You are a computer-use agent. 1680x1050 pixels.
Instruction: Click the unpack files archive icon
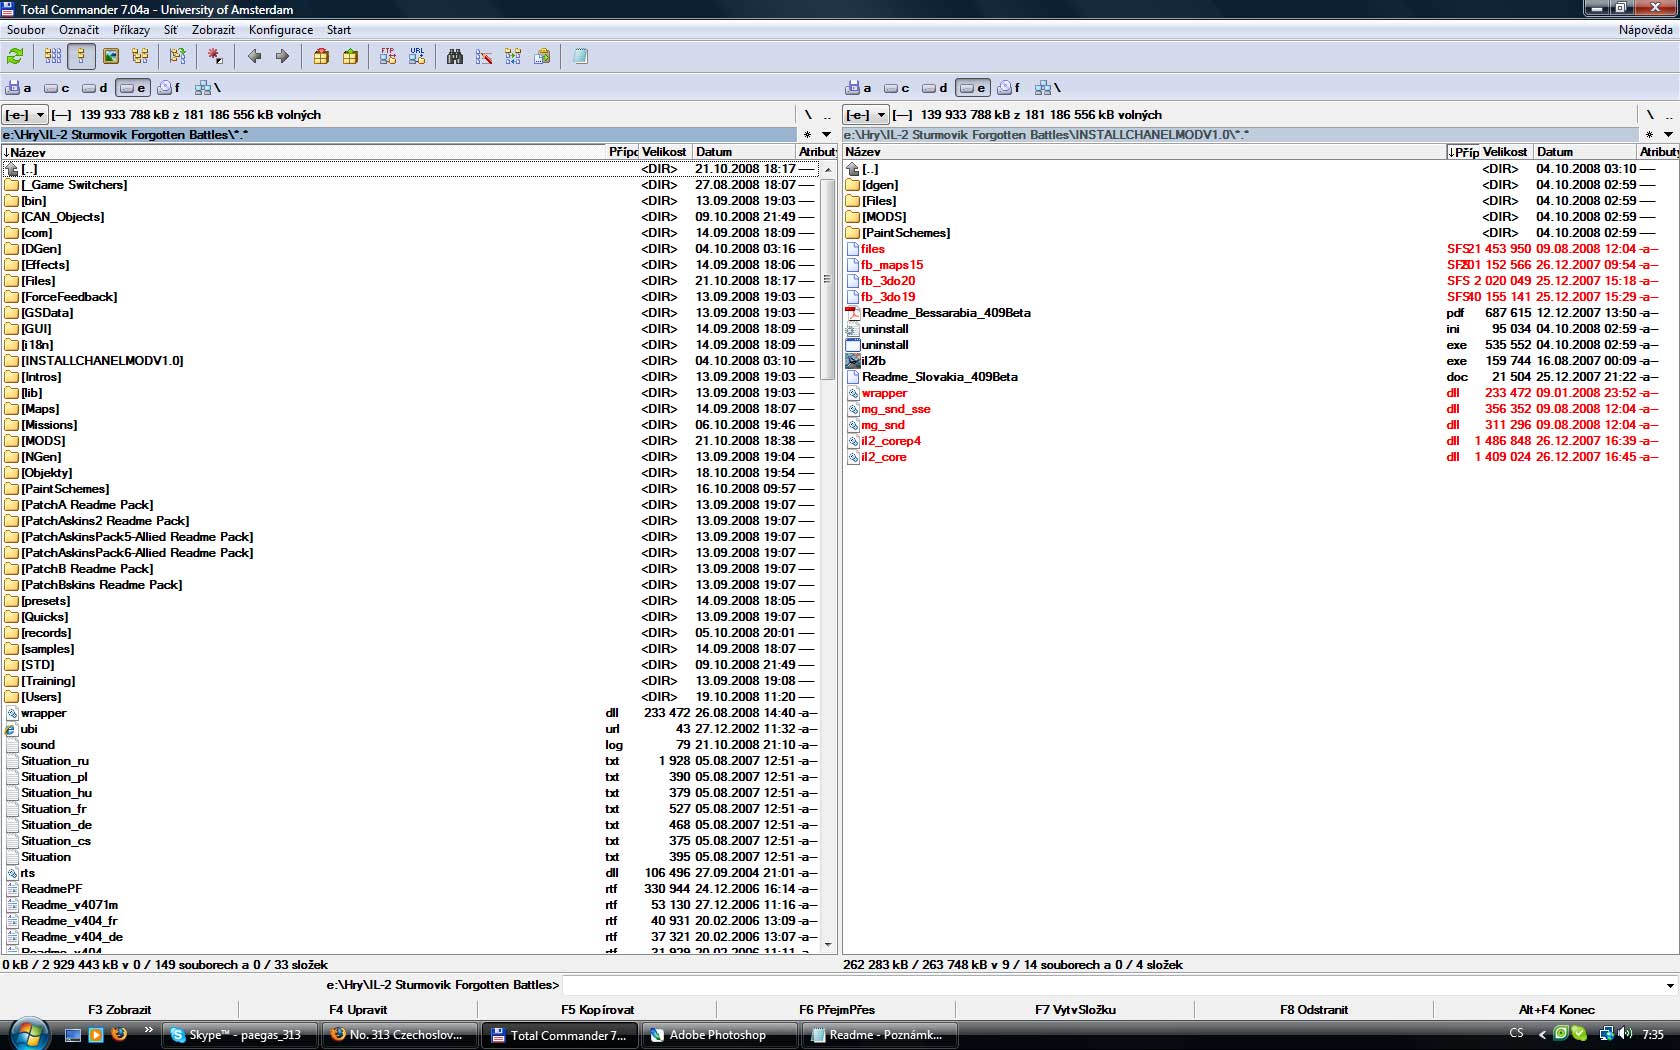[350, 57]
